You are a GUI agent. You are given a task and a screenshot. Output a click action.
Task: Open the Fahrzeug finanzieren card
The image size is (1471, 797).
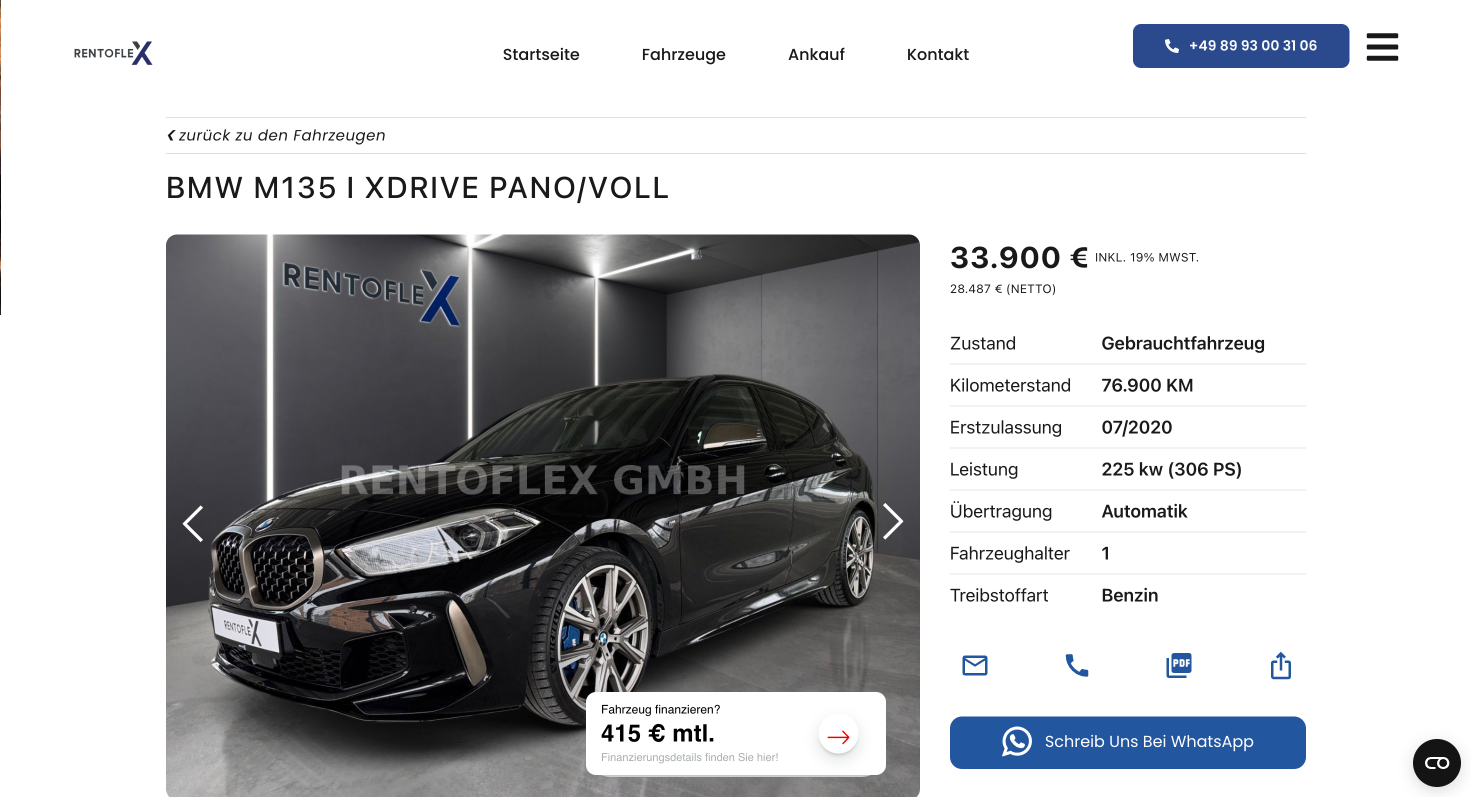pos(736,733)
